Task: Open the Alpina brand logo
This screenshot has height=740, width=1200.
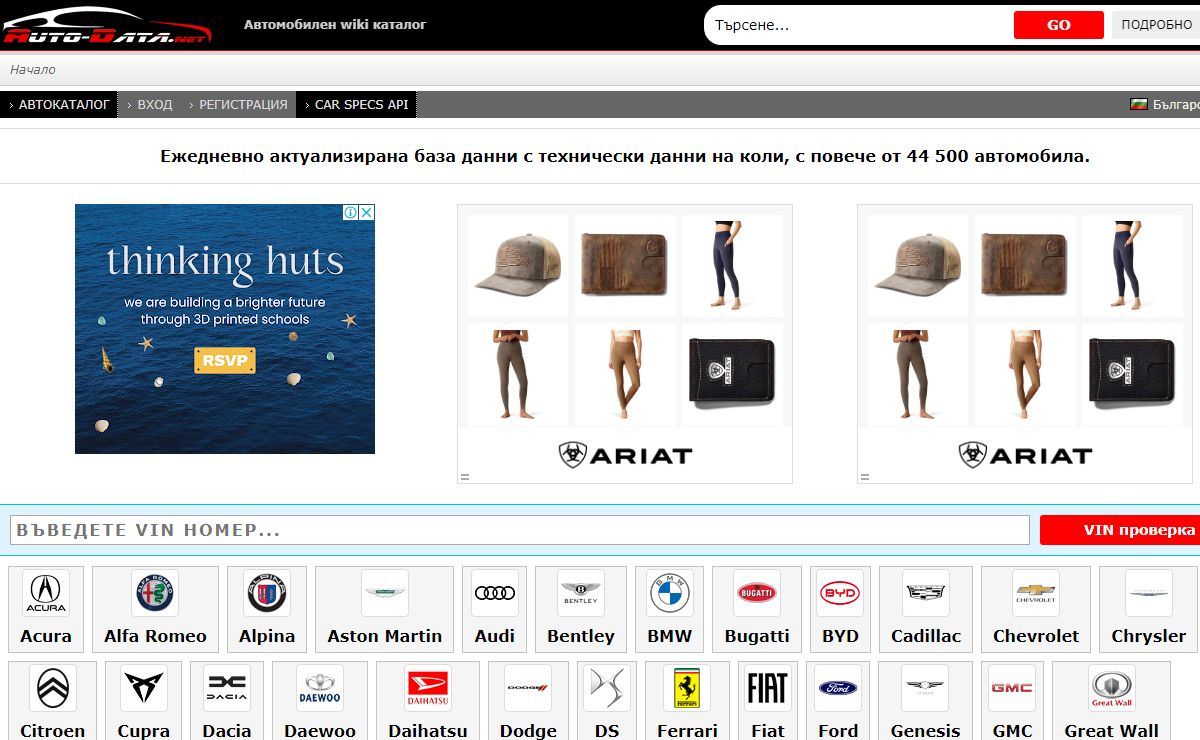Action: (267, 593)
